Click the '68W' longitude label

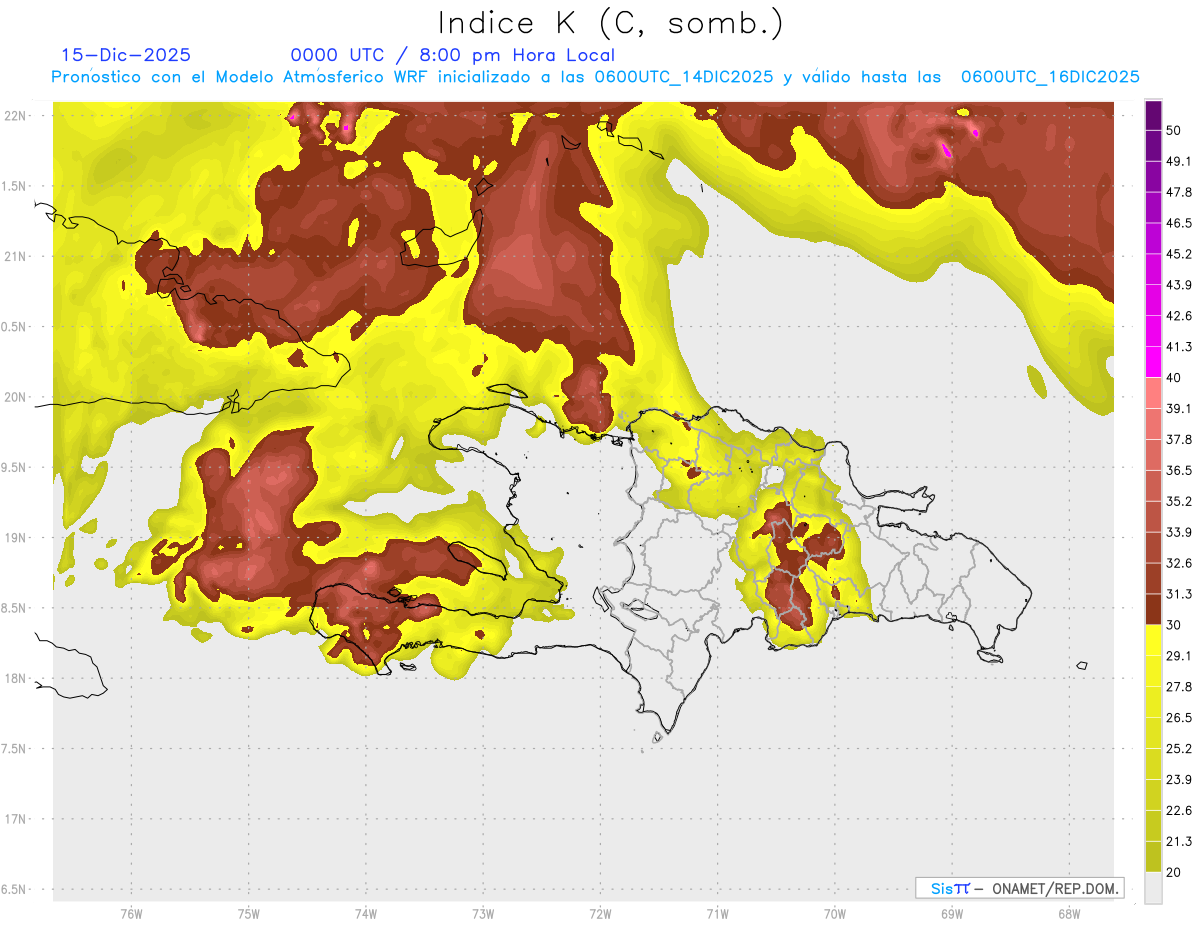[x=1069, y=914]
